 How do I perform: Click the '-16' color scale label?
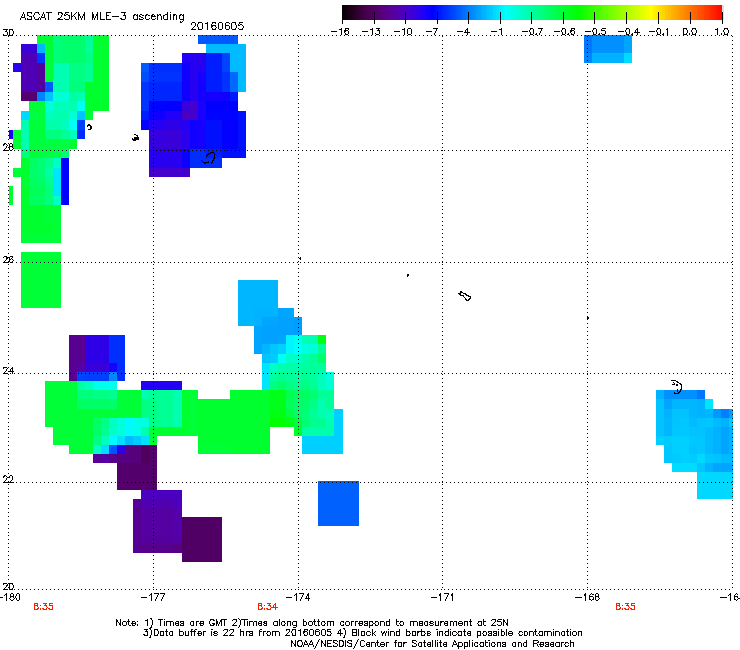point(340,32)
